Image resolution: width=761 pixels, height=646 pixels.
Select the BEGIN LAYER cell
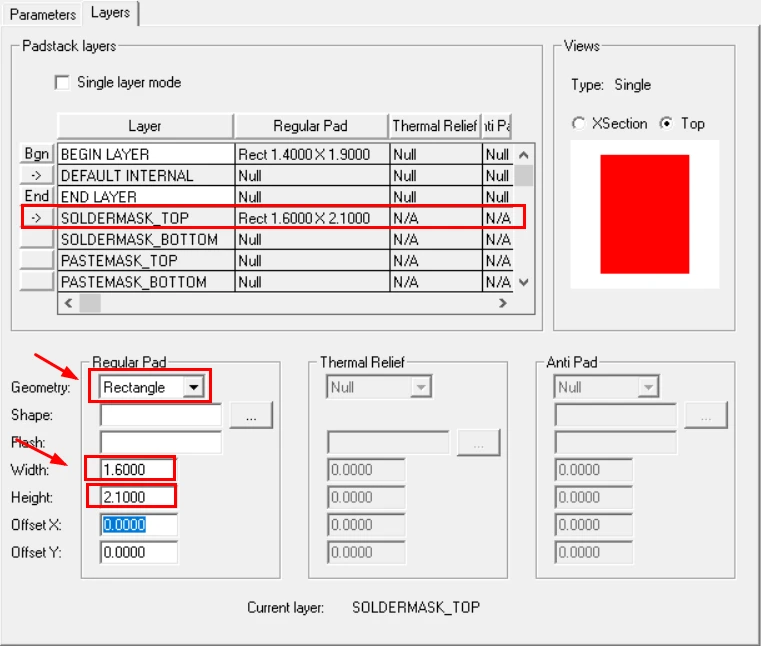(146, 154)
